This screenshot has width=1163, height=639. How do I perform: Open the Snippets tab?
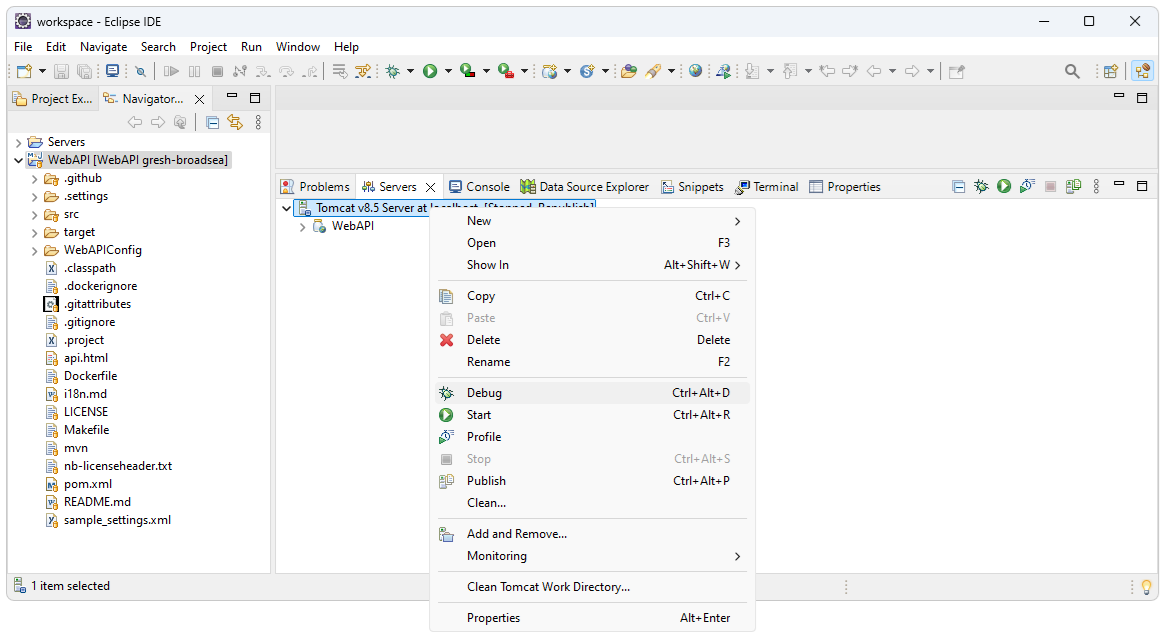(x=692, y=187)
